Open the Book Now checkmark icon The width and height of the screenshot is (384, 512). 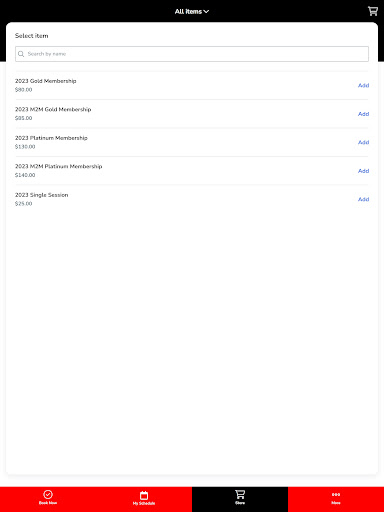point(48,494)
